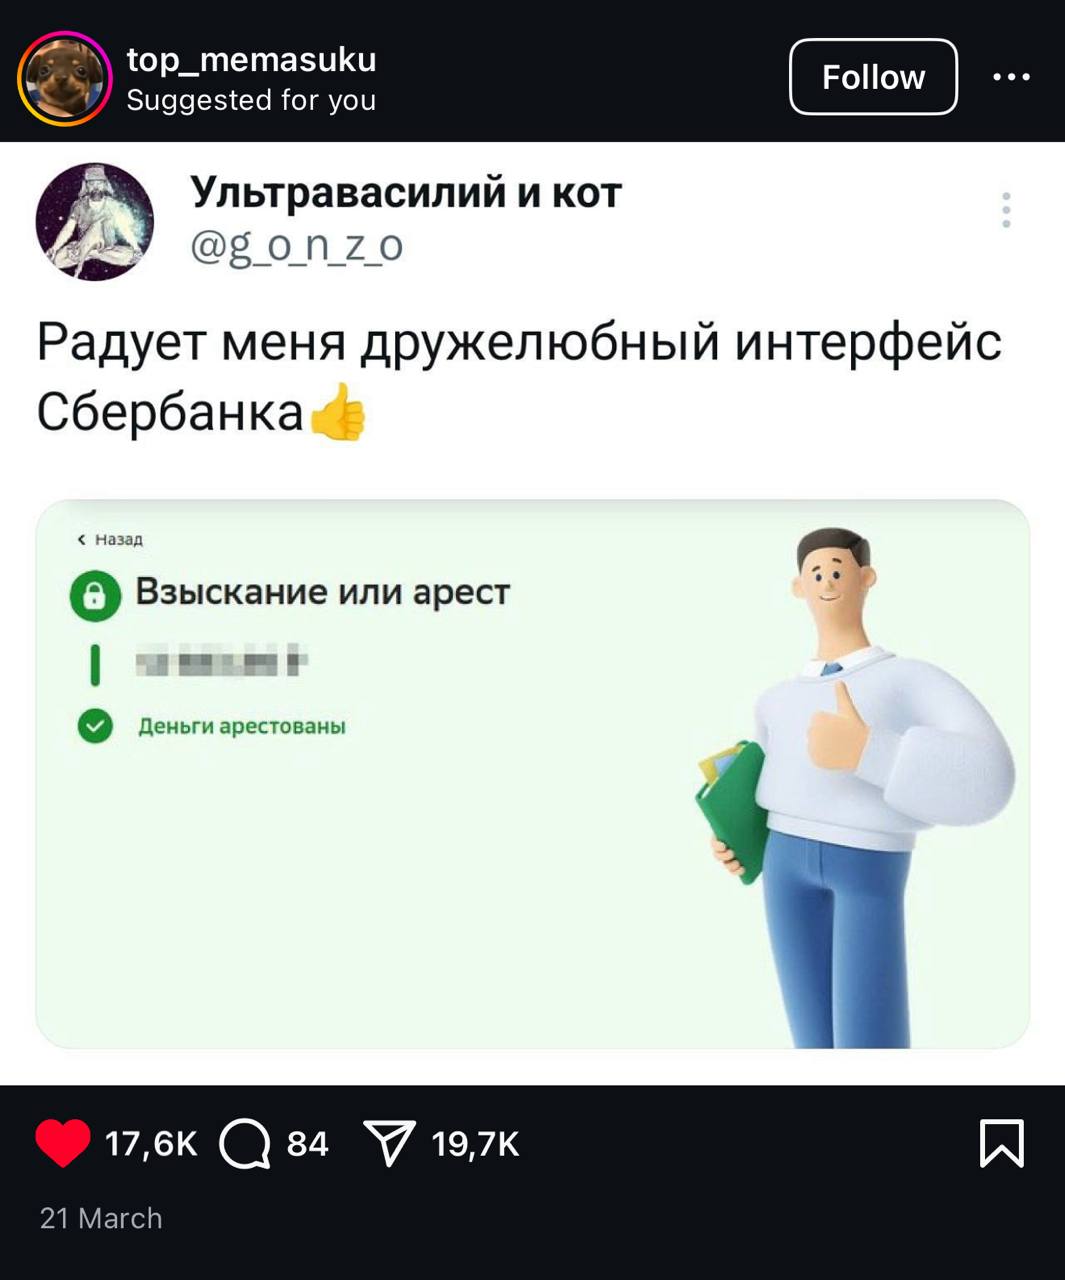Open tweet's vertical three-dot menu
The height and width of the screenshot is (1280, 1065).
click(1006, 210)
